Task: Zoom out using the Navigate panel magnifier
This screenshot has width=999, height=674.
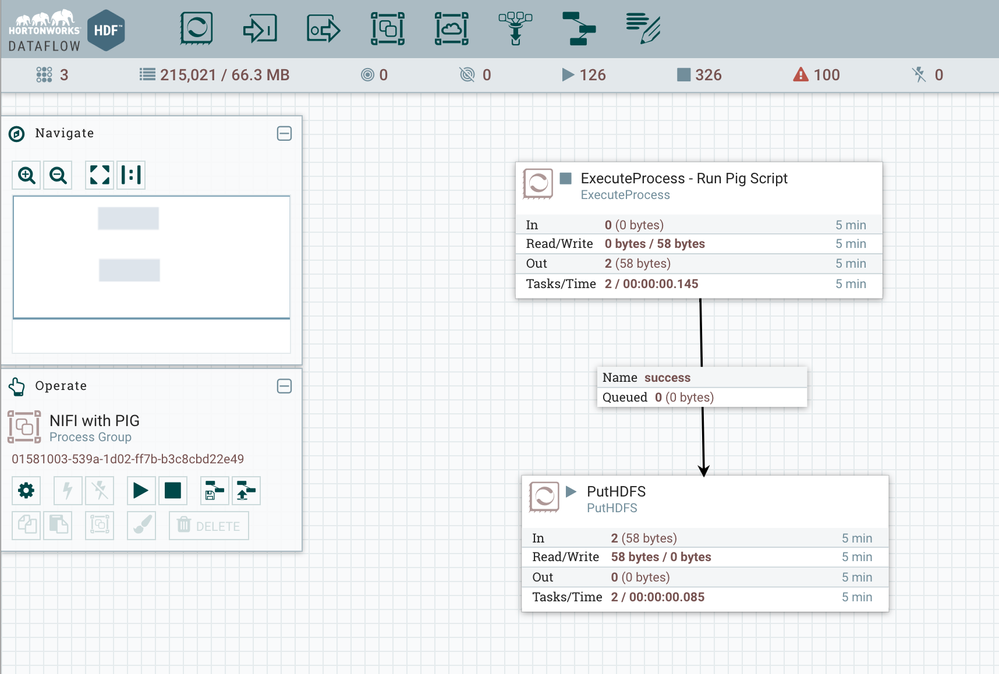Action: click(58, 176)
